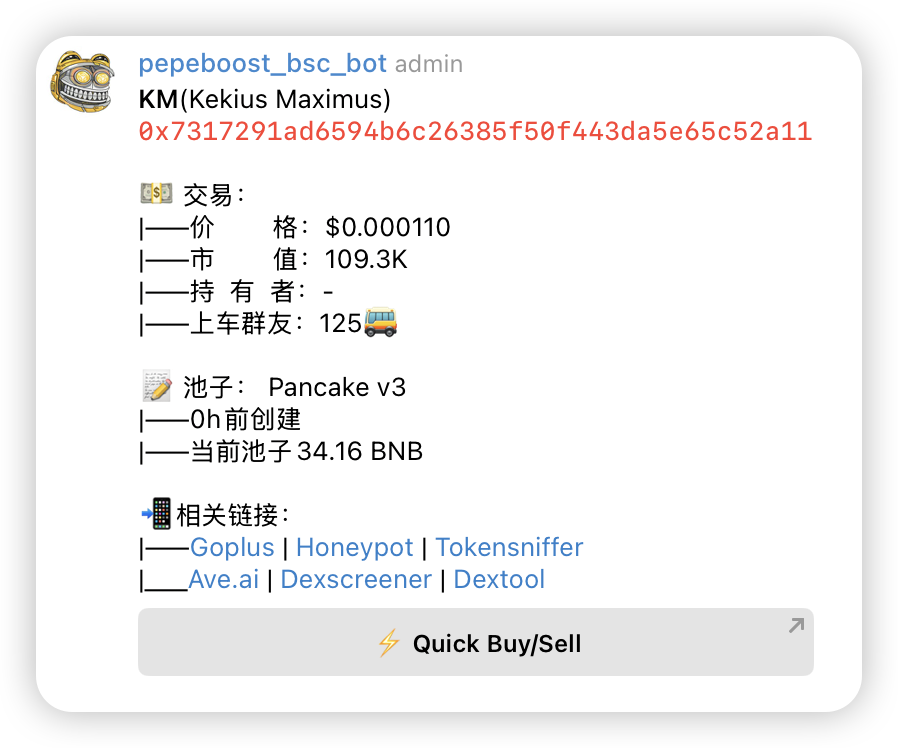Open the Honeypot link
The width and height of the screenshot is (898, 748).
(x=355, y=548)
